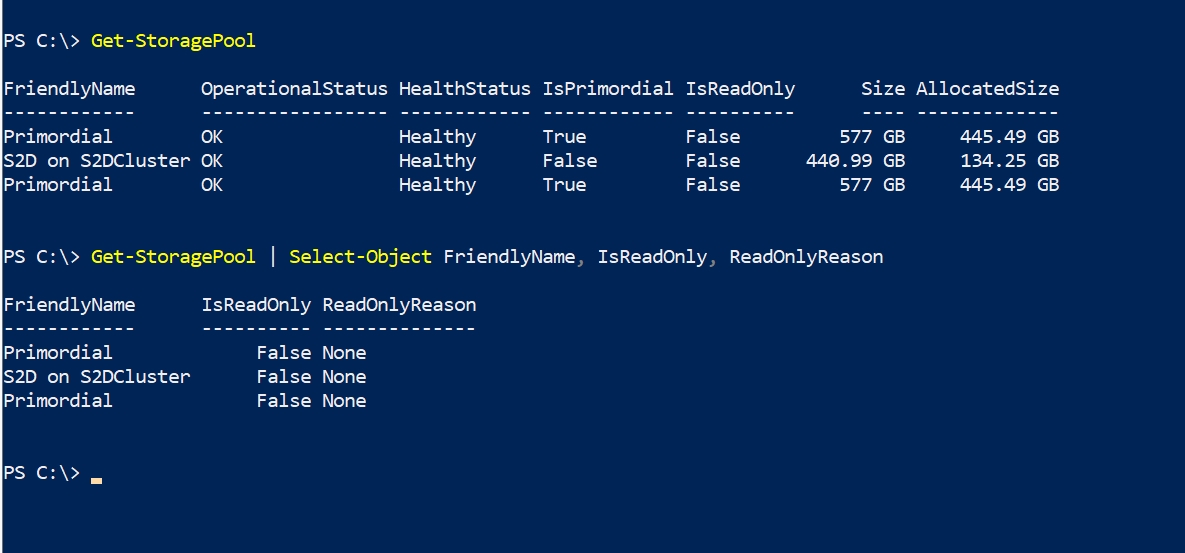
Task: Click the blinking cursor at the last prompt
Action: coord(96,480)
